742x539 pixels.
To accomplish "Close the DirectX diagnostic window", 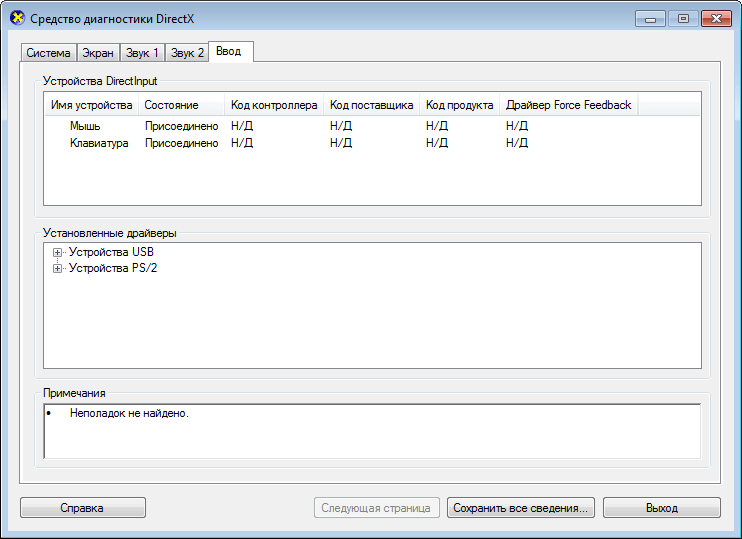I will tap(716, 19).
